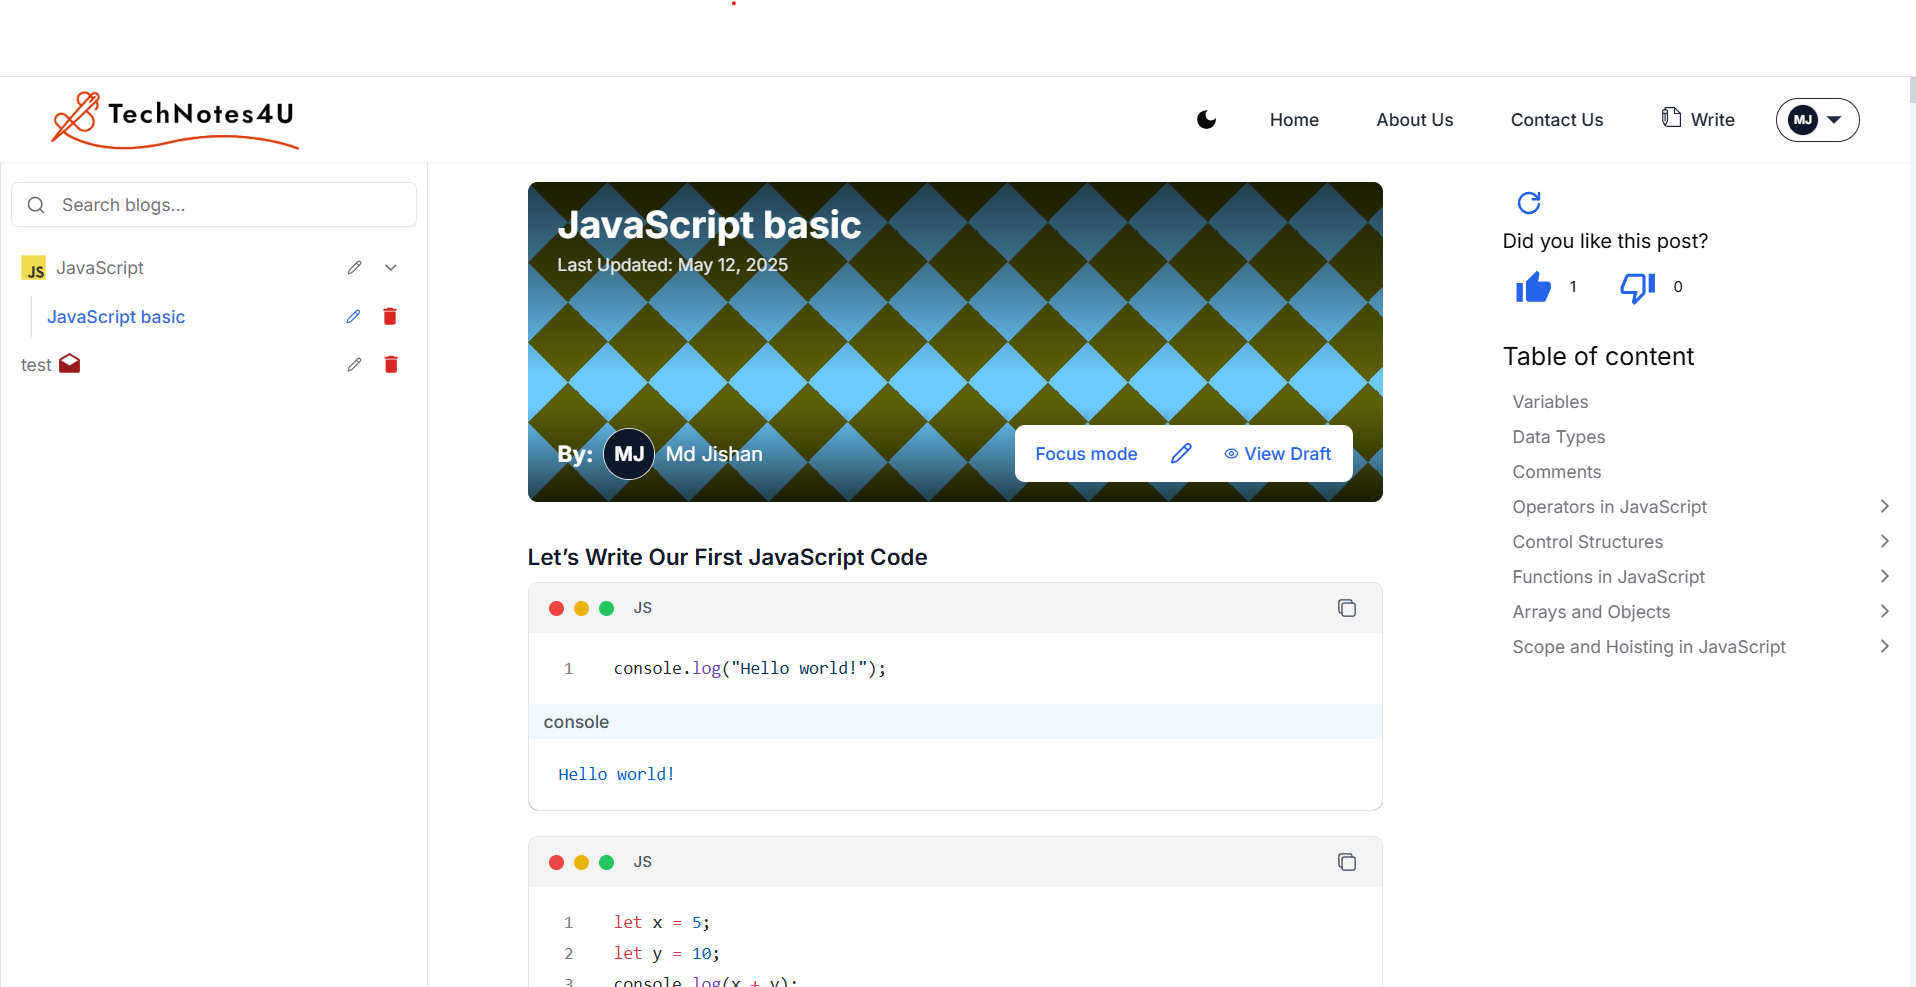Click the Search blogs input field

pos(230,205)
